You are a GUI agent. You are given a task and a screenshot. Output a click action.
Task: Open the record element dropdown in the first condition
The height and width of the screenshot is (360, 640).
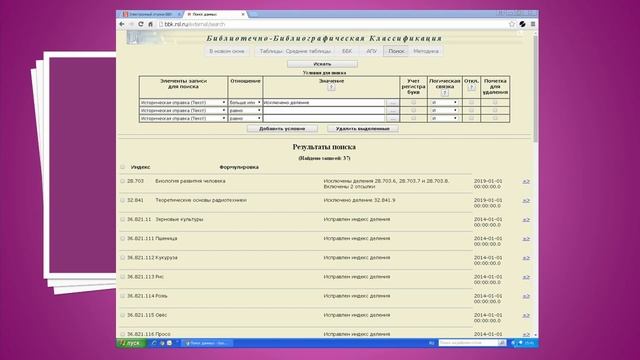[x=183, y=102]
